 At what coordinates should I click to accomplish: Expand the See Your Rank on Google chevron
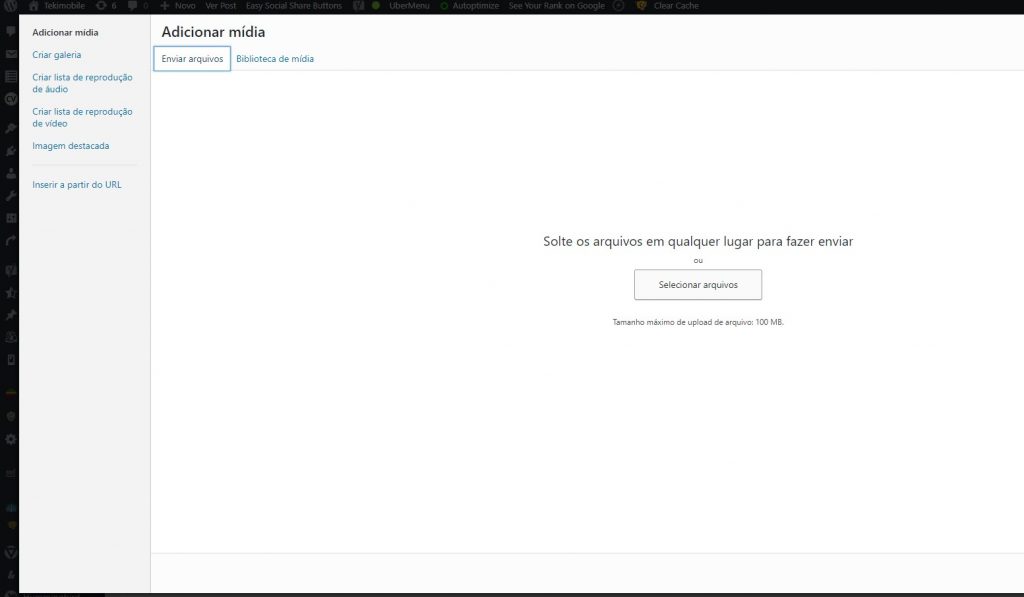point(619,6)
